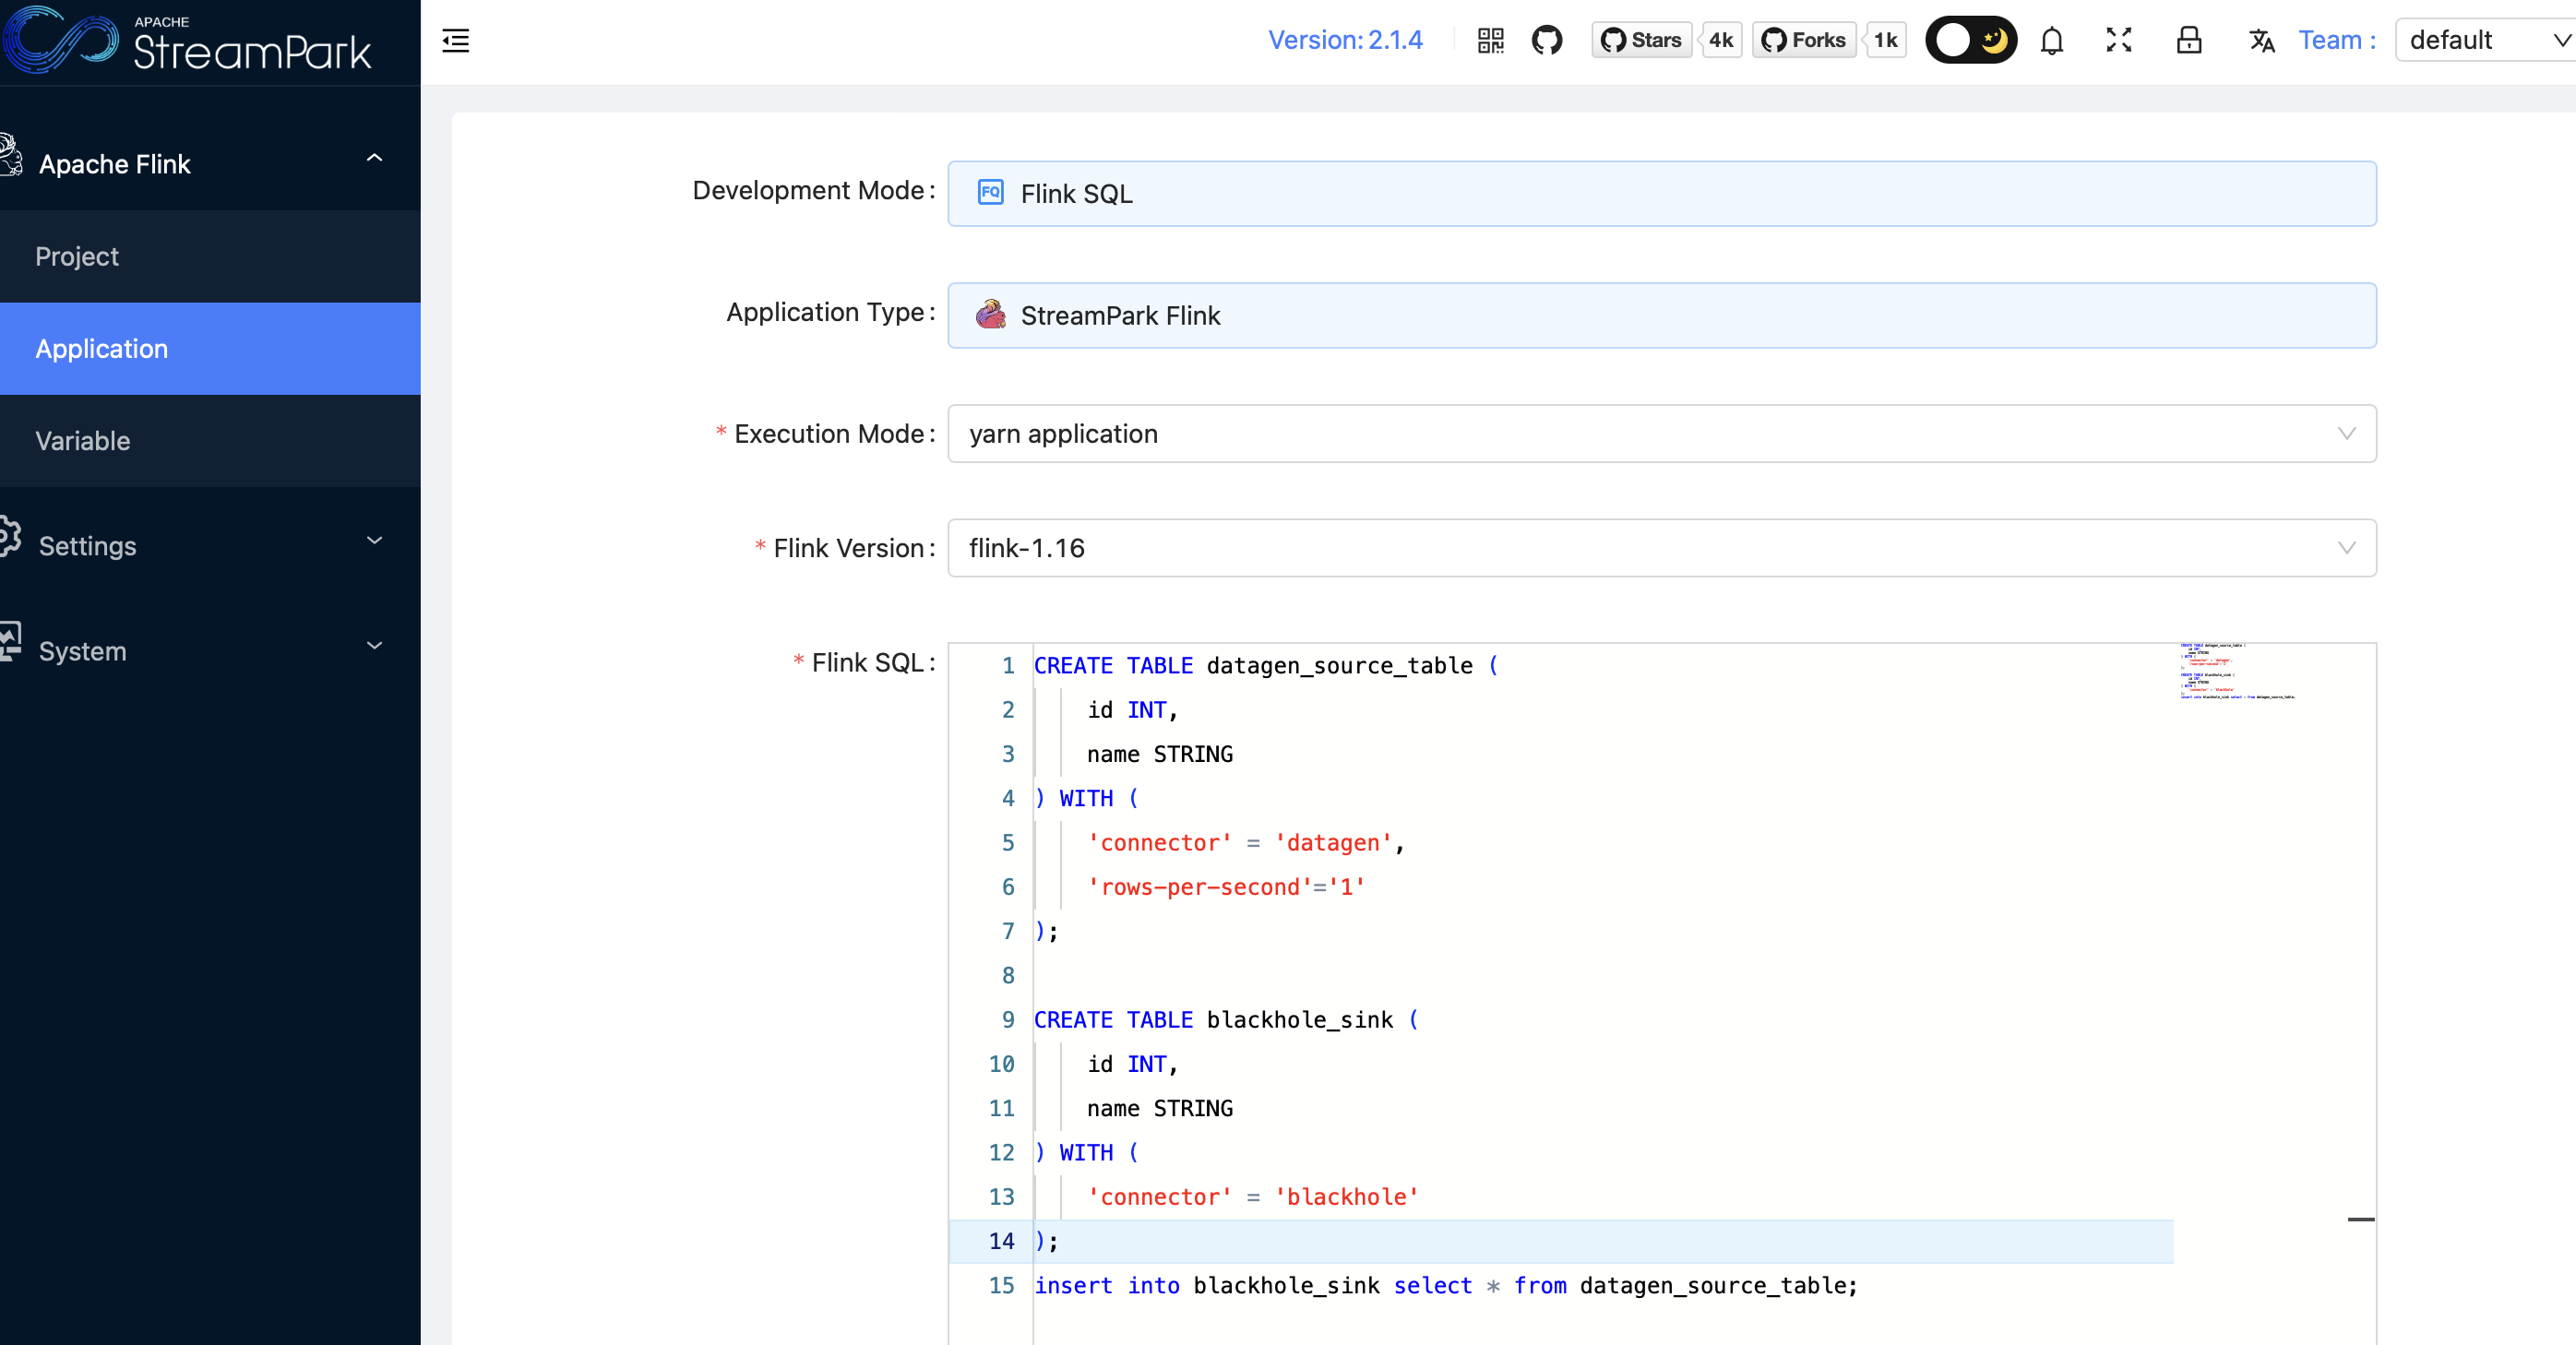Open the Variable menu item
The width and height of the screenshot is (2576, 1345).
click(x=210, y=441)
